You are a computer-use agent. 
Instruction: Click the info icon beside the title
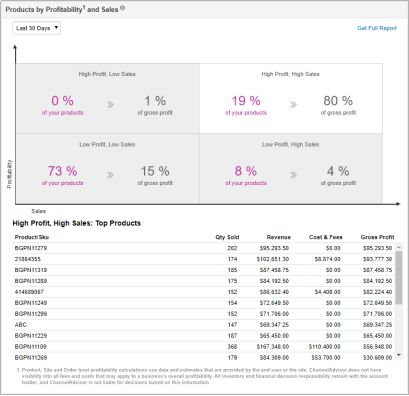coord(123,8)
